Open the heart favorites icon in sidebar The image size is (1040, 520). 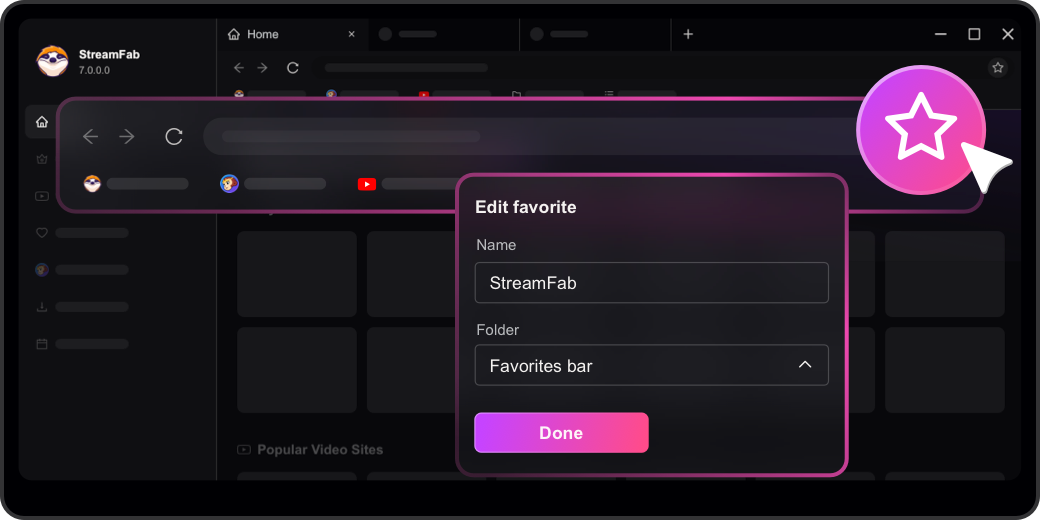[41, 233]
